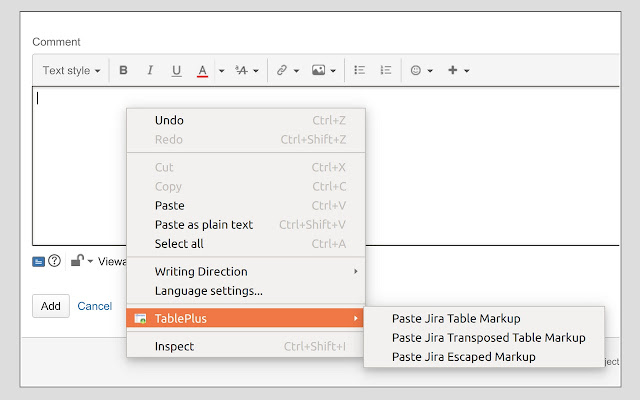
Task: Open emoticon picker smiley icon
Action: click(416, 70)
